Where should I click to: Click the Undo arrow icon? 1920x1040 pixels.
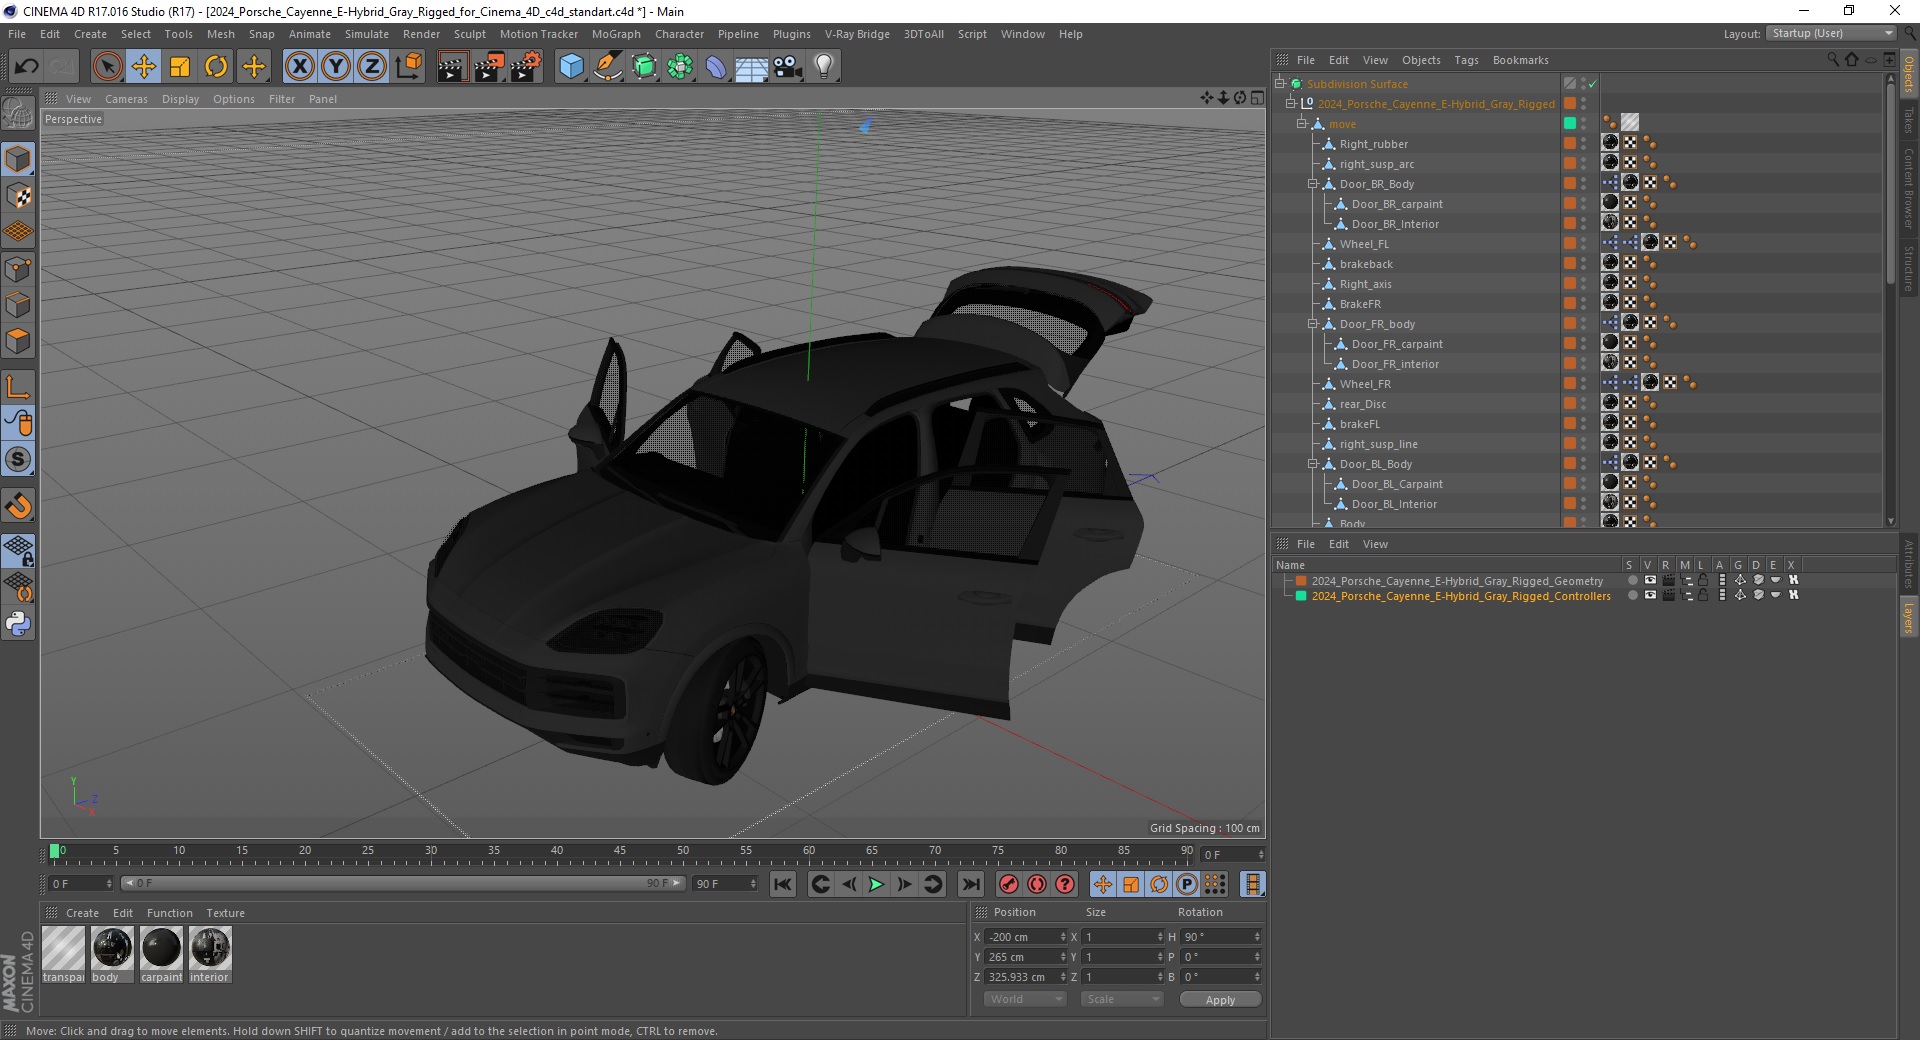pos(27,67)
